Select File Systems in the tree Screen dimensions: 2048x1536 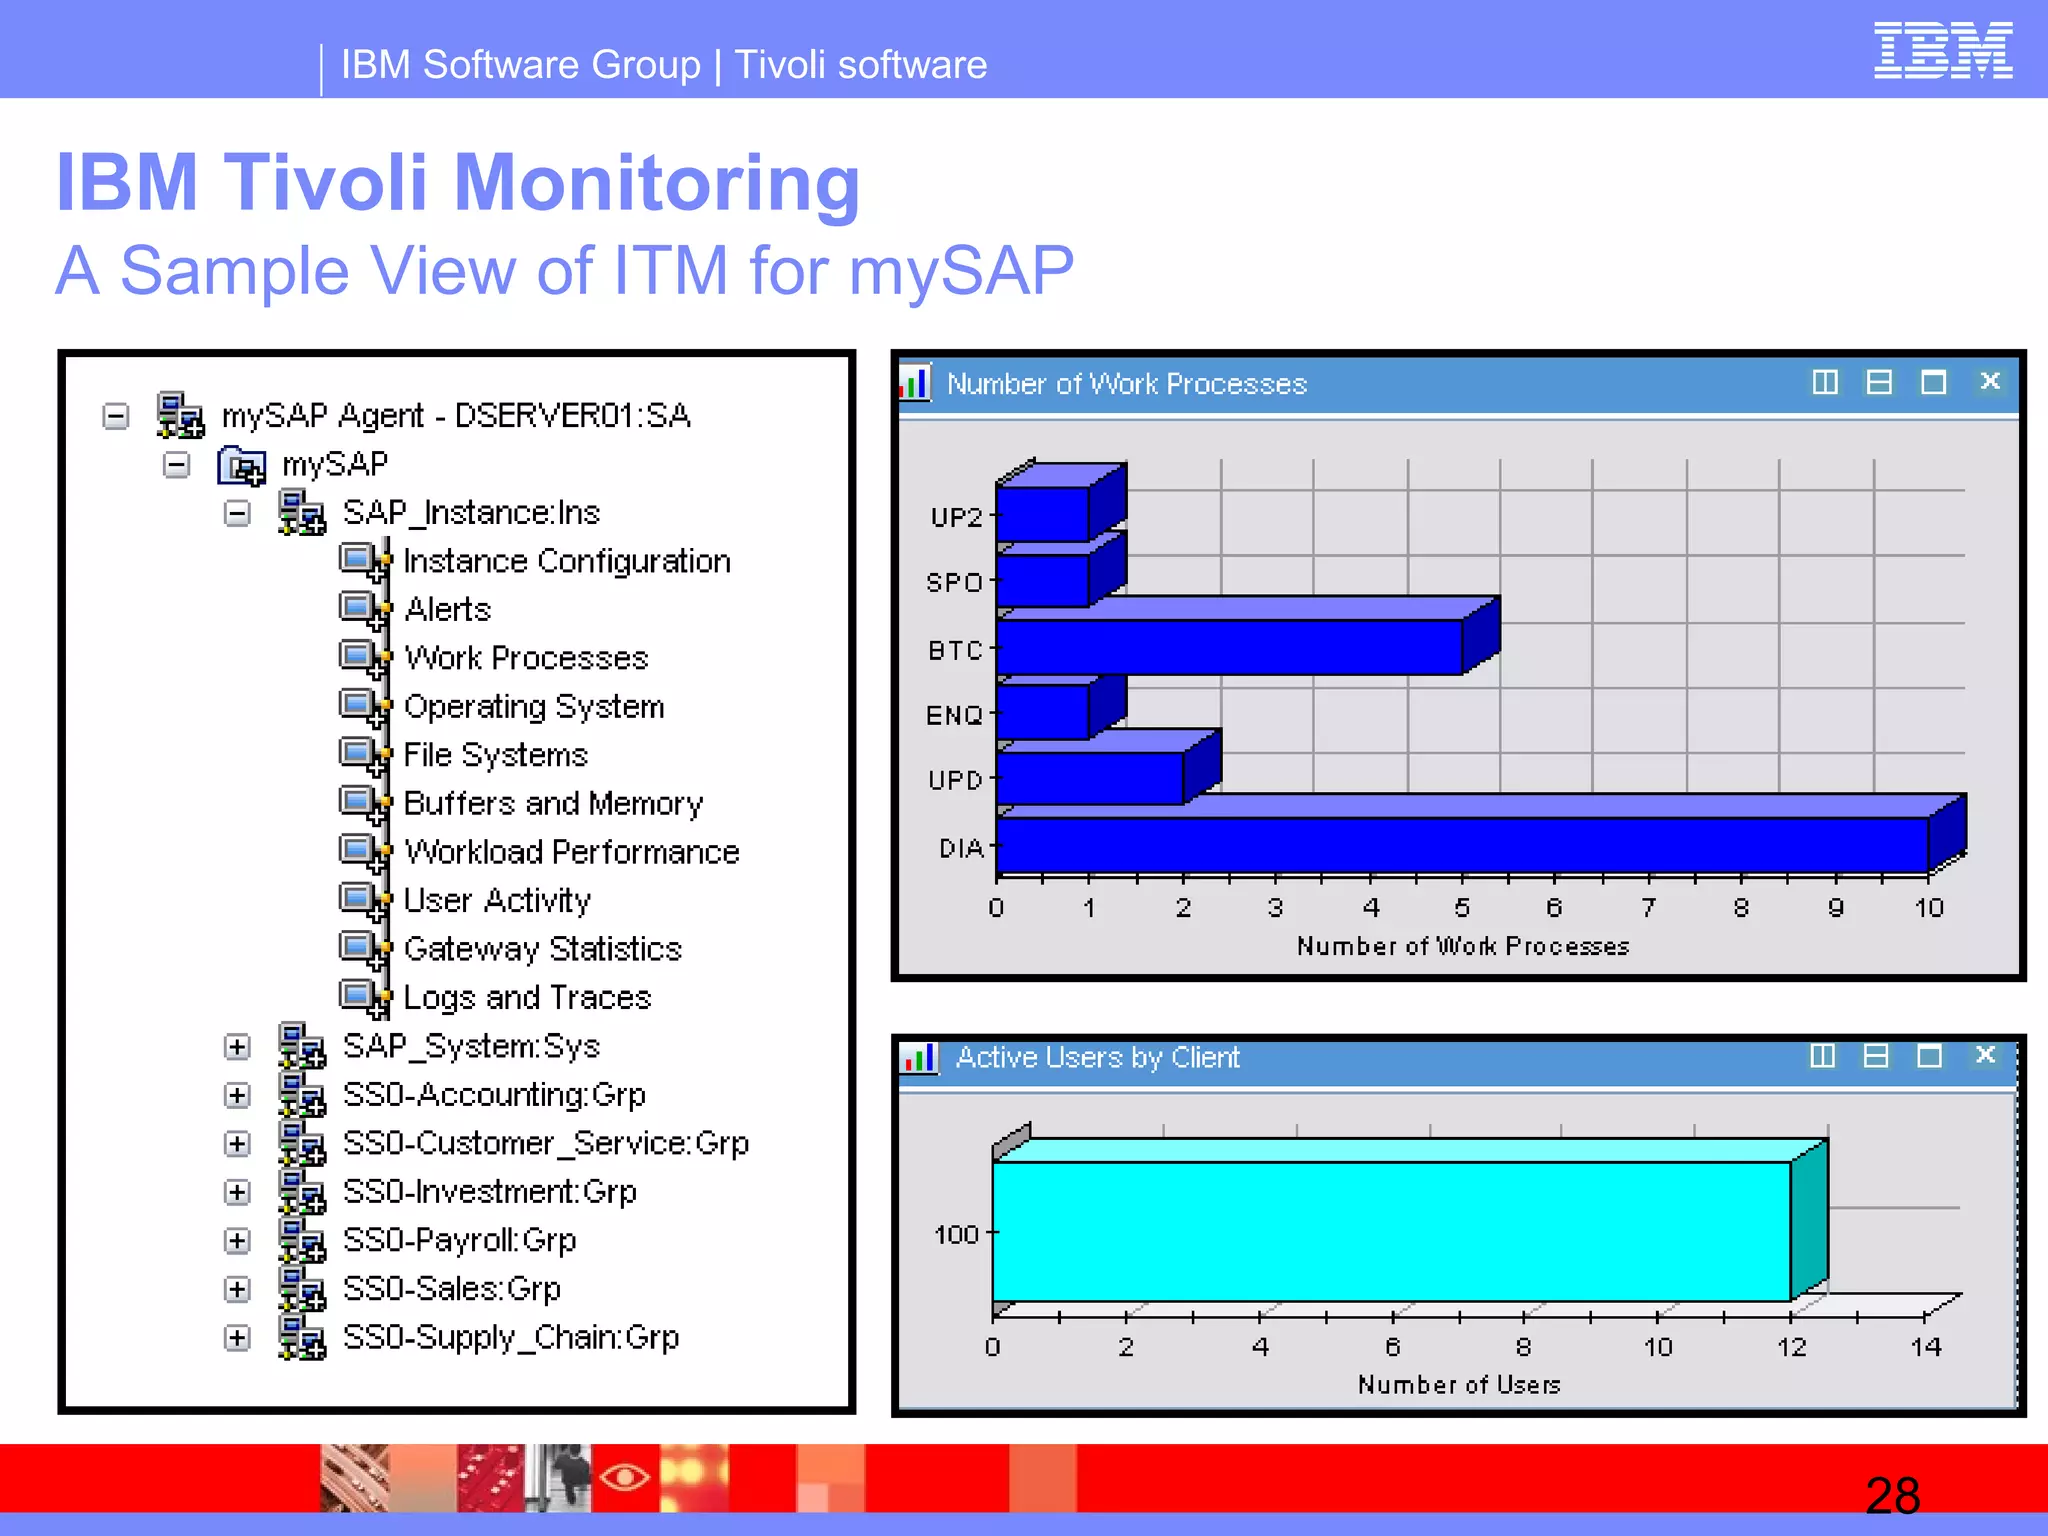(x=495, y=755)
